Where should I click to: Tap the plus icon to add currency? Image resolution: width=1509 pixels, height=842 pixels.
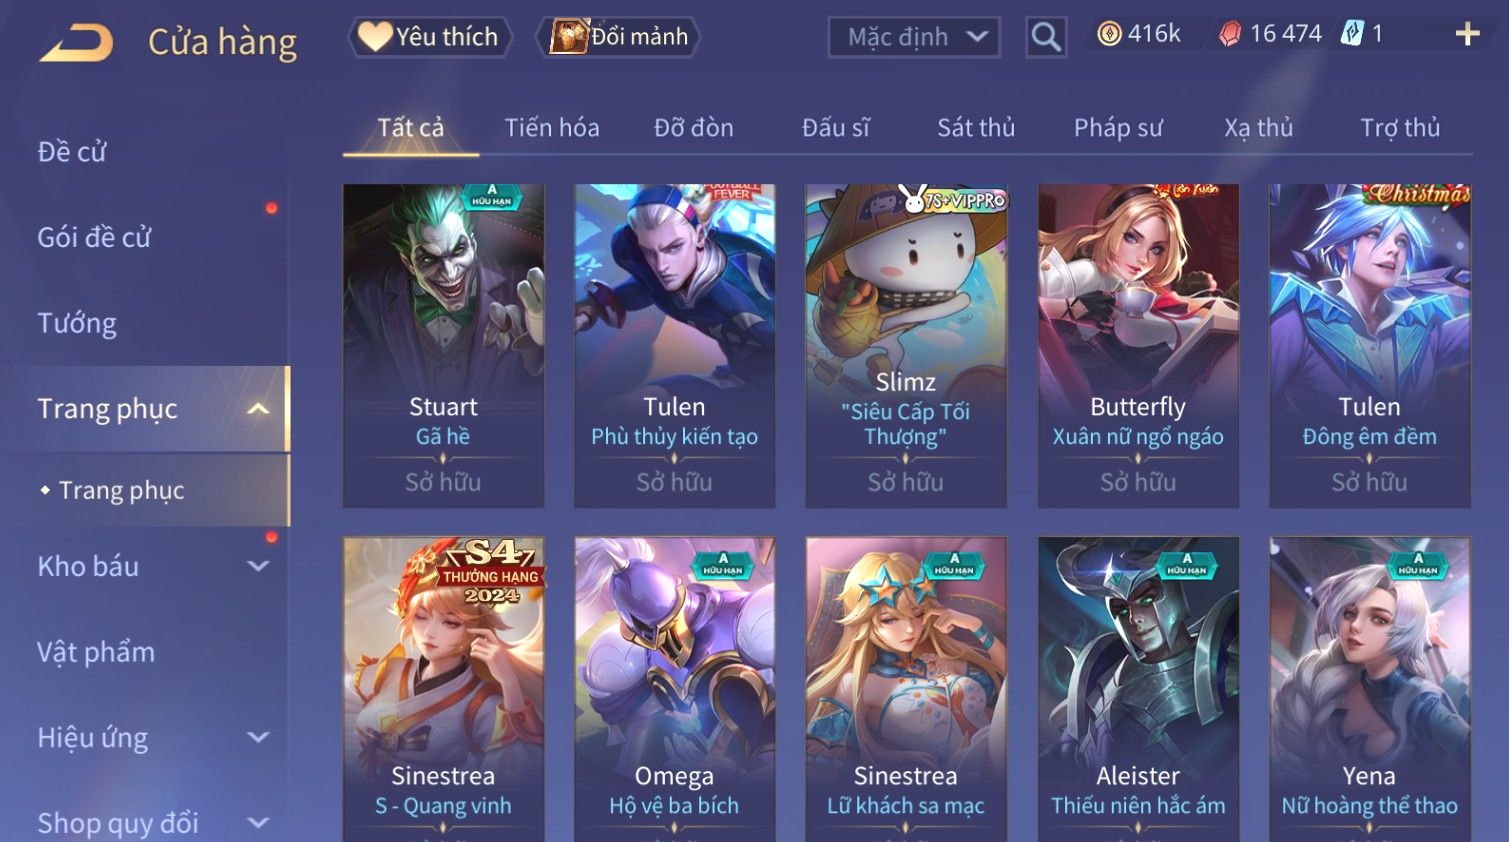[x=1467, y=35]
